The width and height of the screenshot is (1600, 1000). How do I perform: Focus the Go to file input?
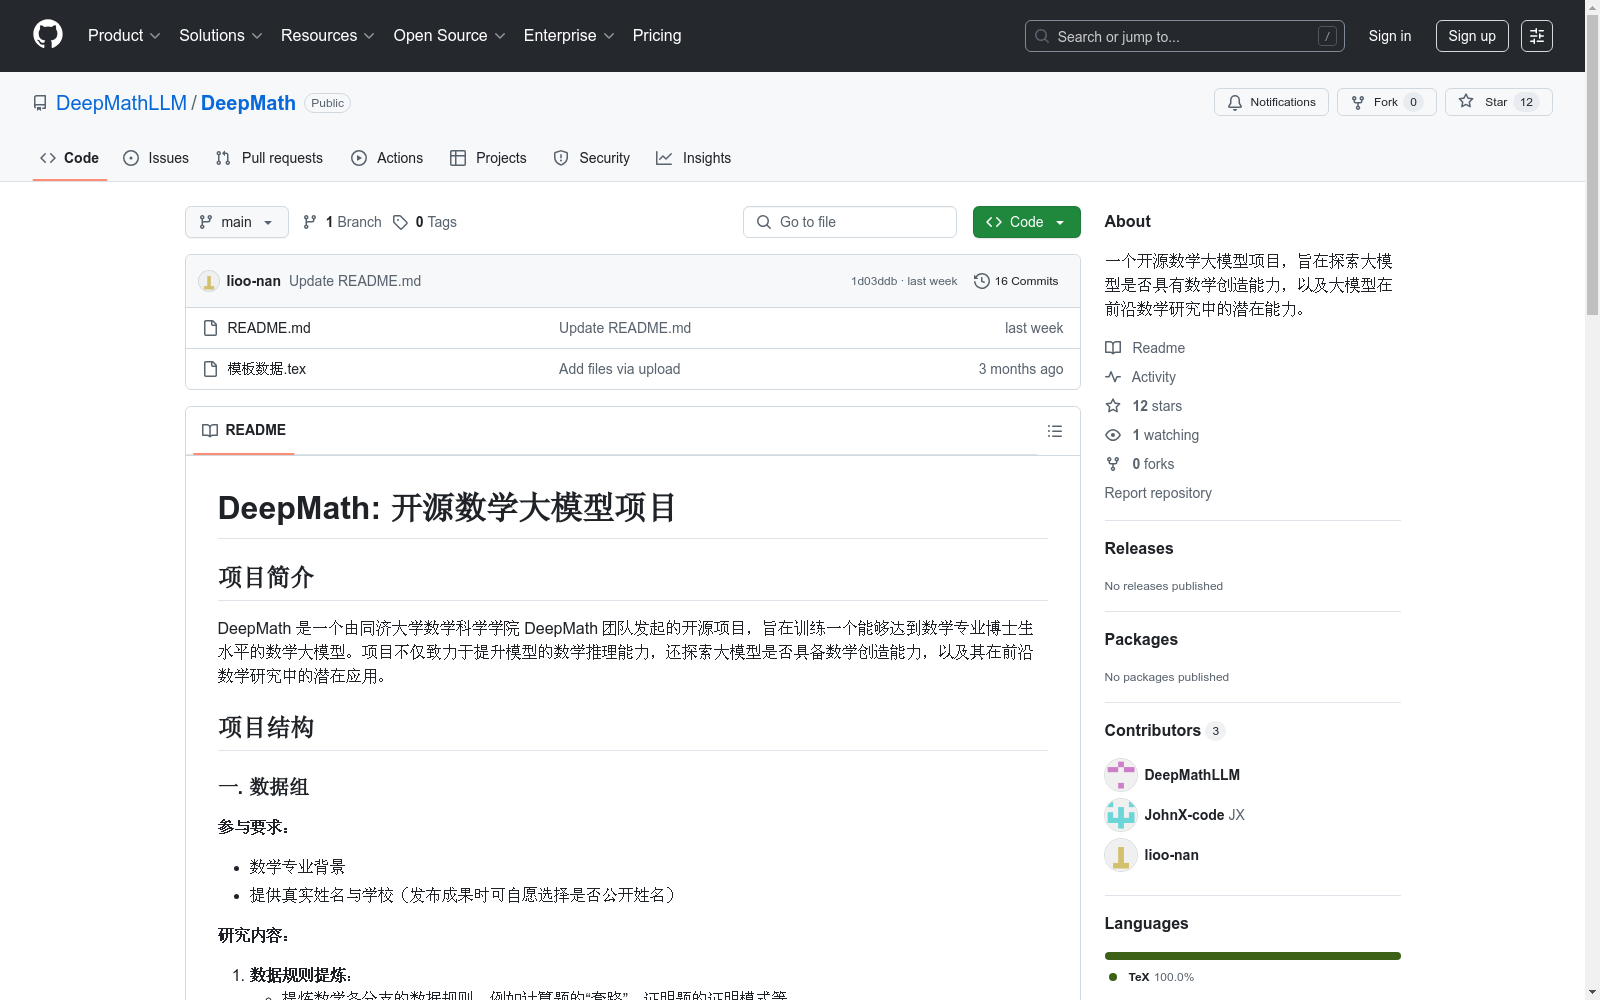(x=850, y=222)
